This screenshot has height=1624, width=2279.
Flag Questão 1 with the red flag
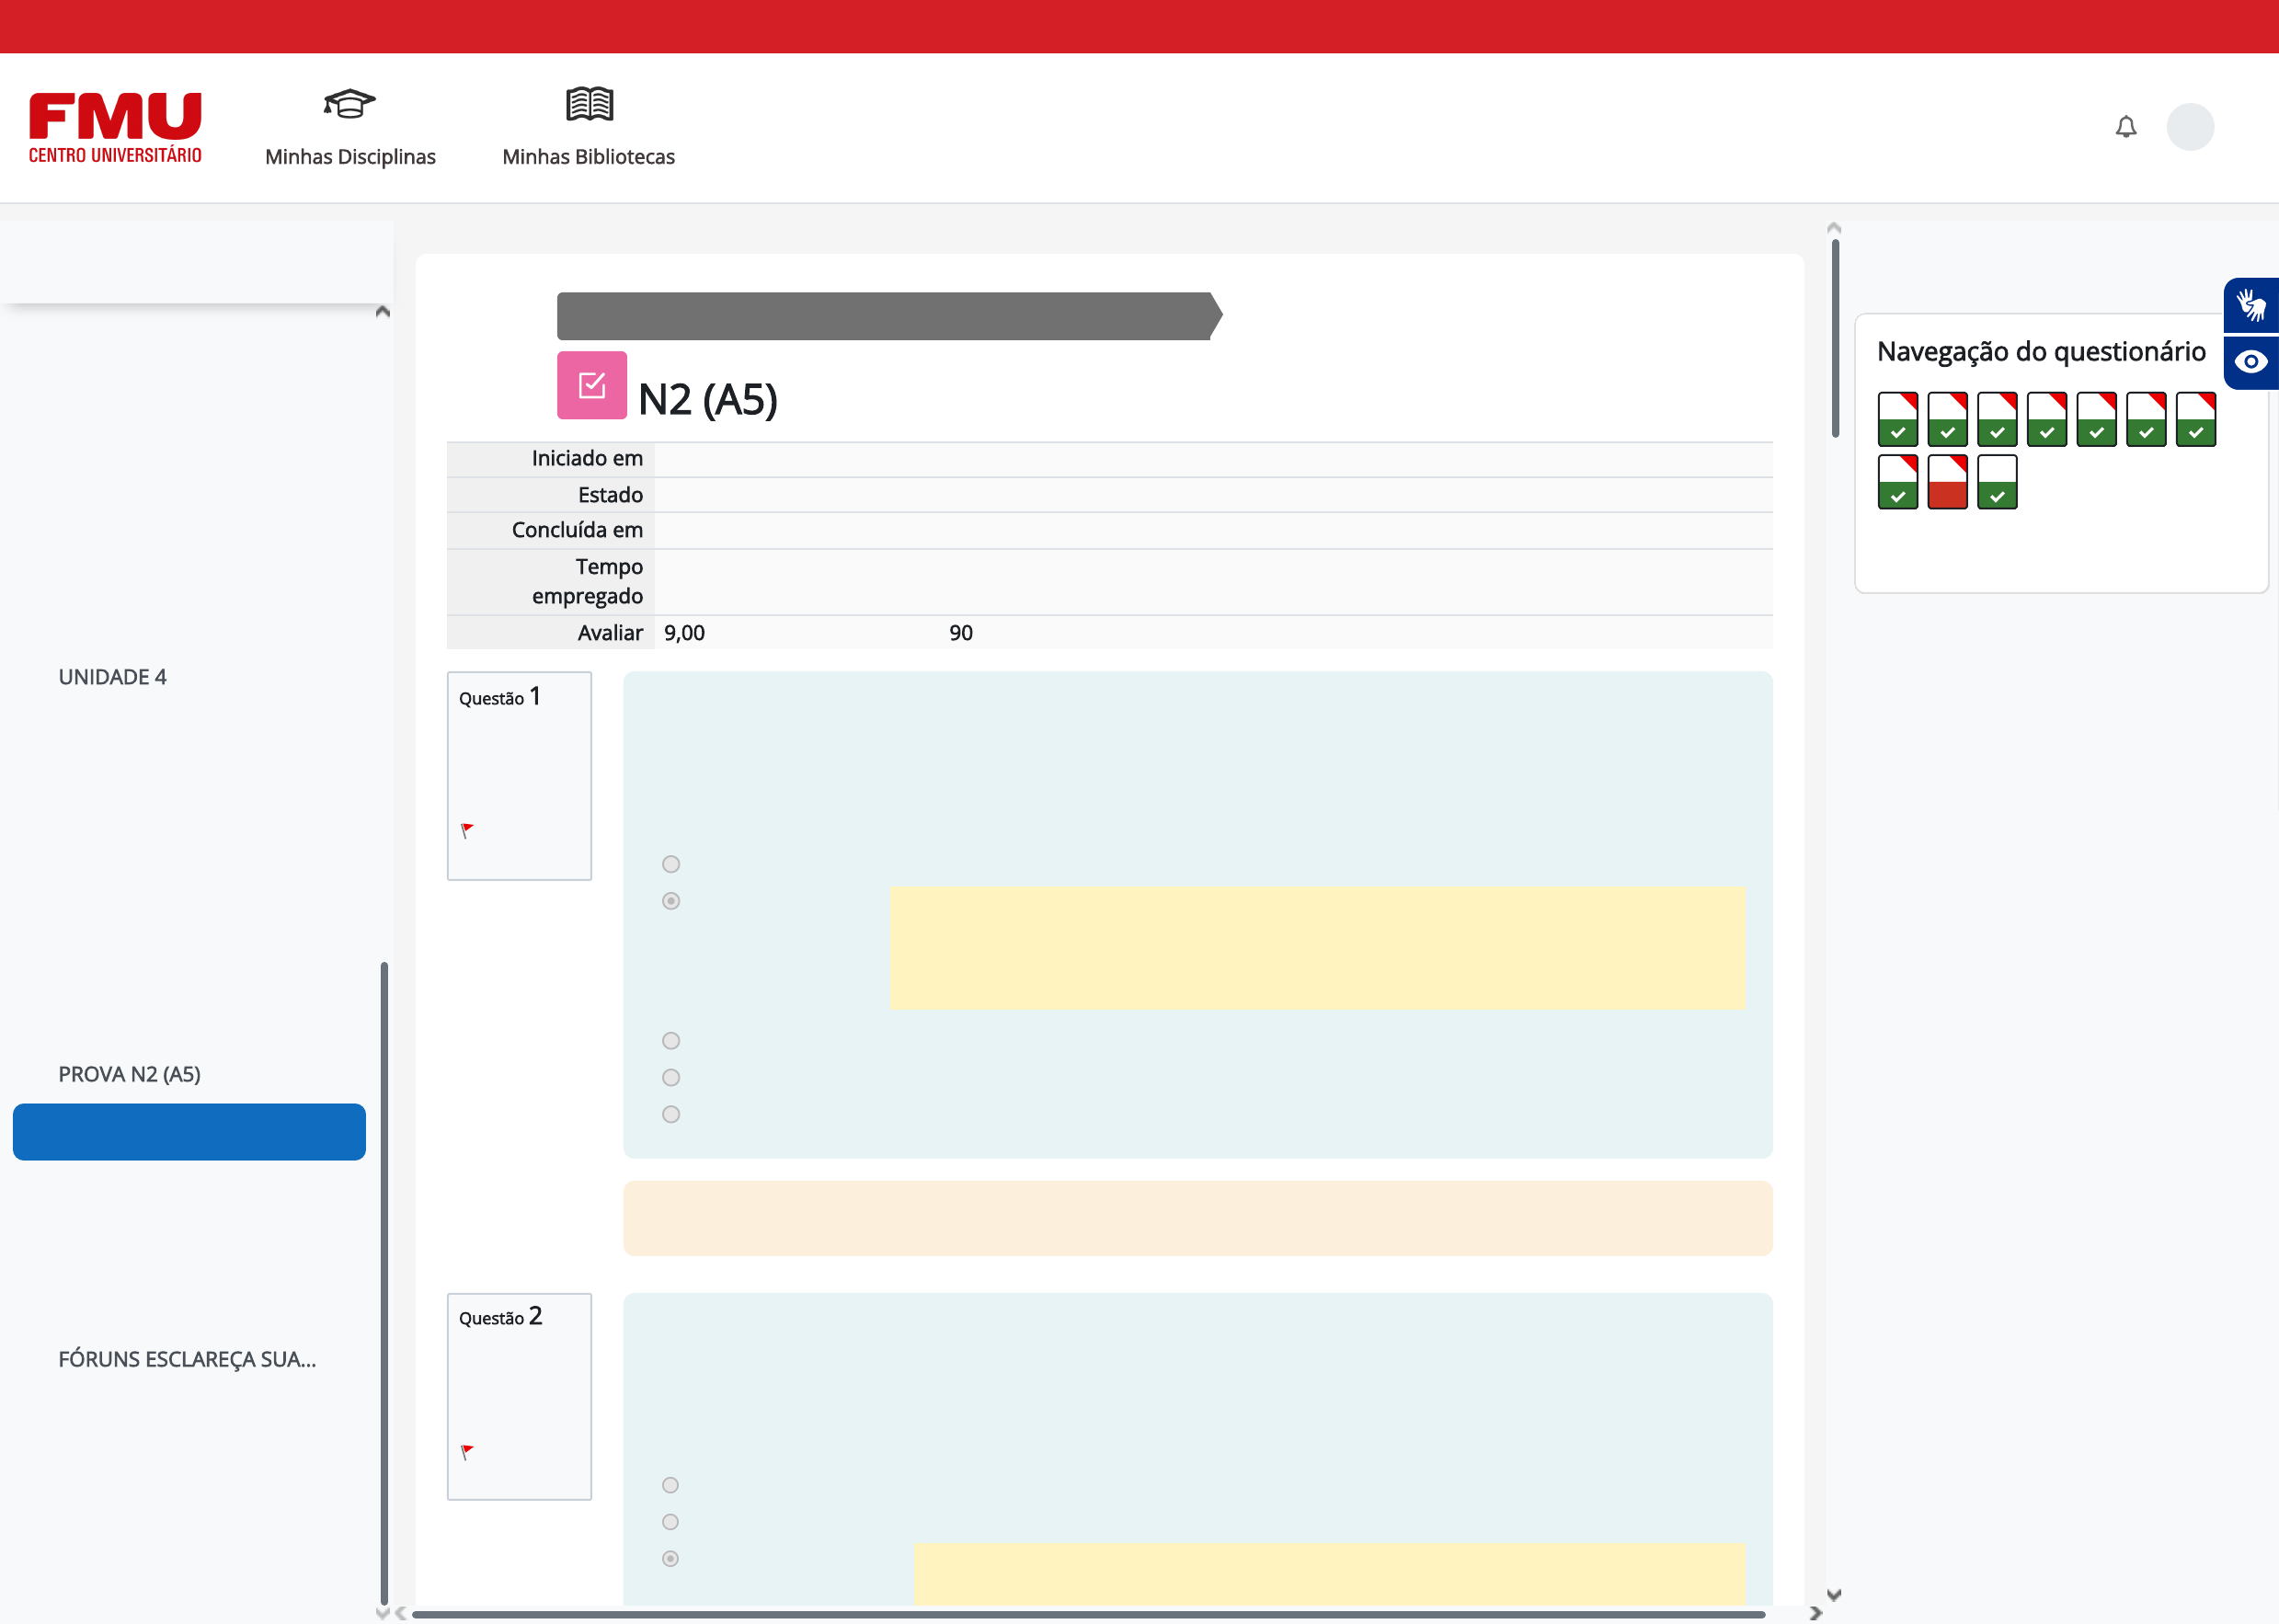(467, 830)
